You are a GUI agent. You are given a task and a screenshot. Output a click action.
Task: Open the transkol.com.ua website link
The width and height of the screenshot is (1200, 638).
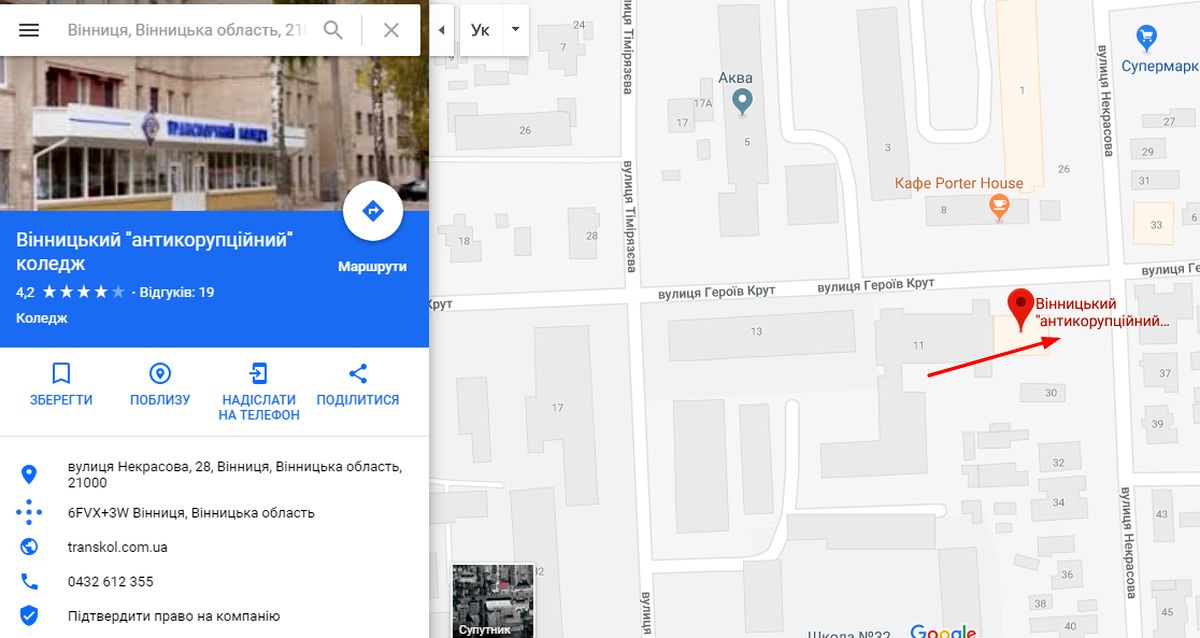[117, 547]
